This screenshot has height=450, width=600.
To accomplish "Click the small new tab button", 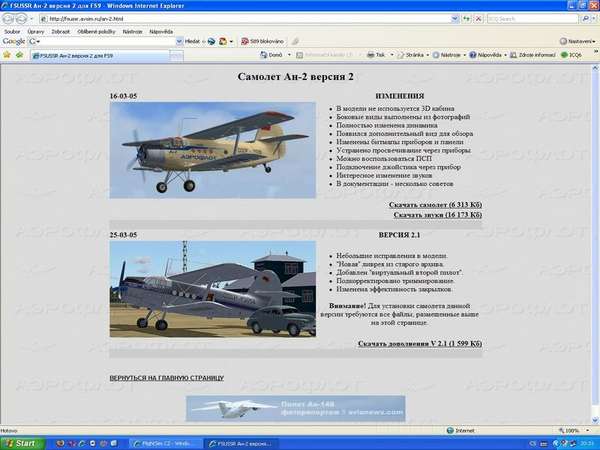I will pyautogui.click(x=176, y=56).
